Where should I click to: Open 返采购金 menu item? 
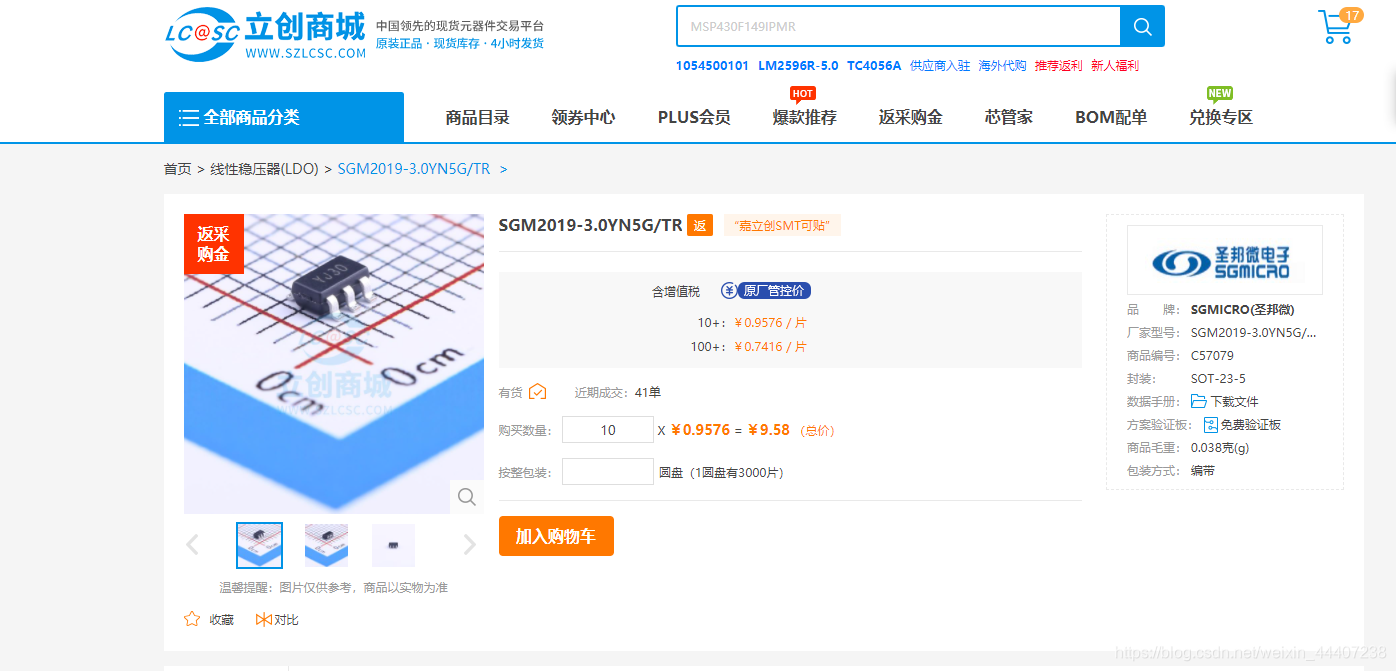910,117
